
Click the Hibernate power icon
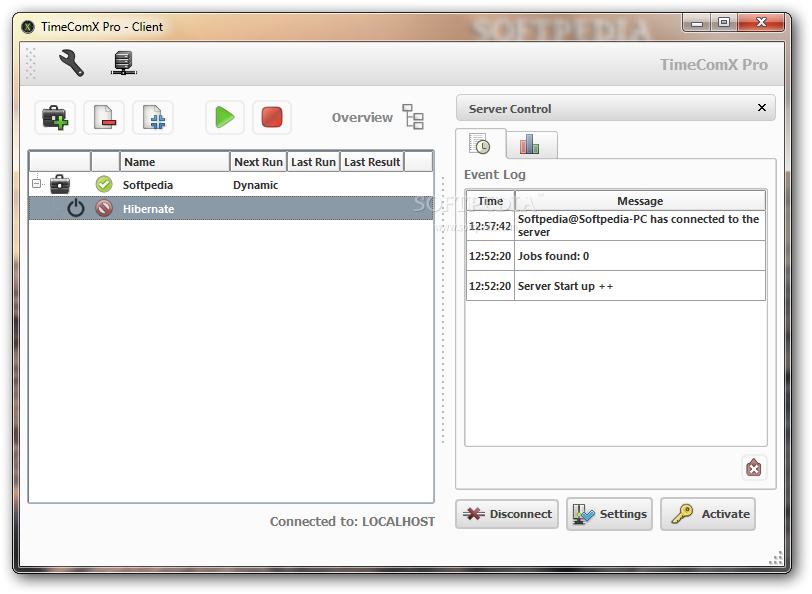coord(76,208)
